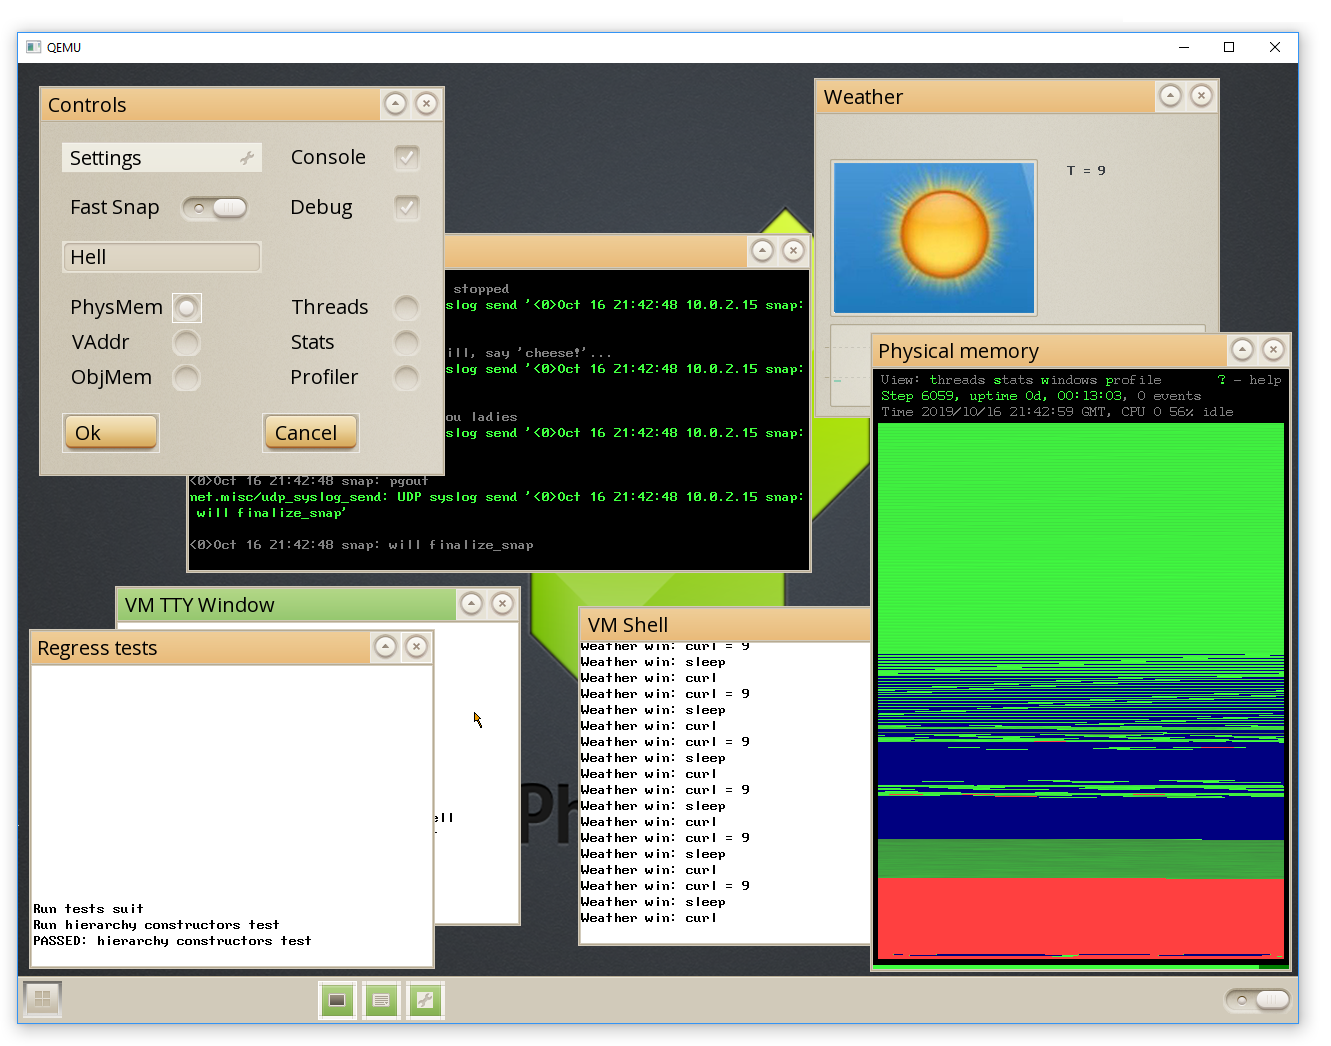Viewport: 1331px width, 1046px height.
Task: Flip the toggle switch in bottom taskbar
Action: (1259, 1000)
